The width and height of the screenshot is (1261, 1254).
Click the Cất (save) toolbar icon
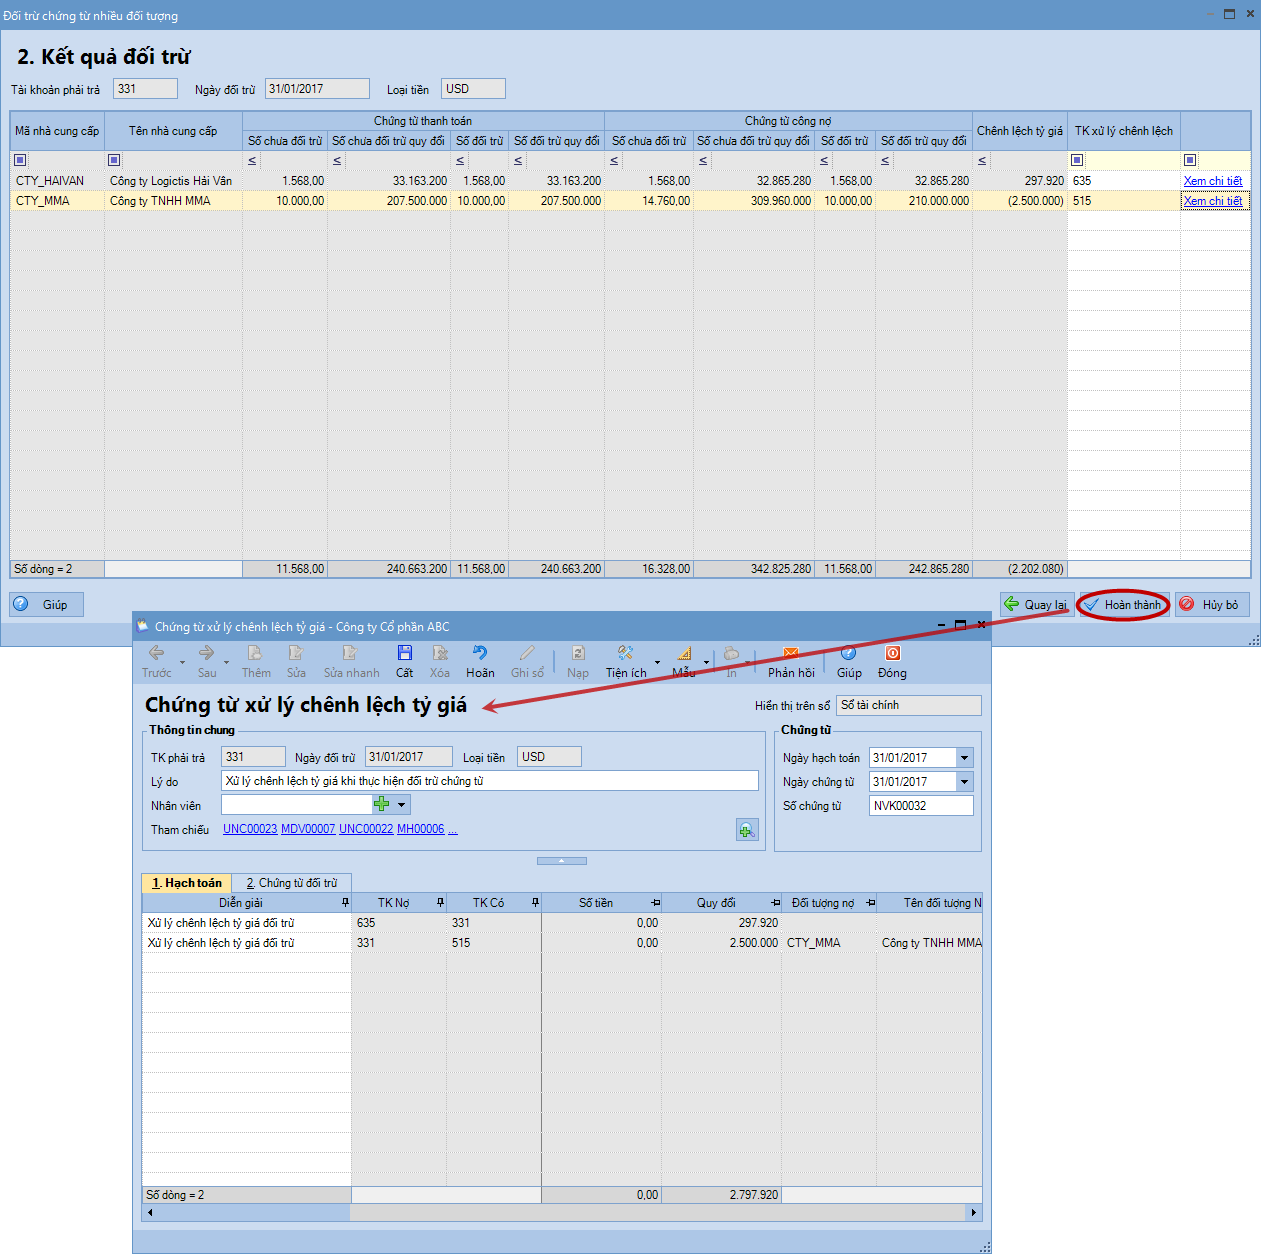(x=404, y=654)
